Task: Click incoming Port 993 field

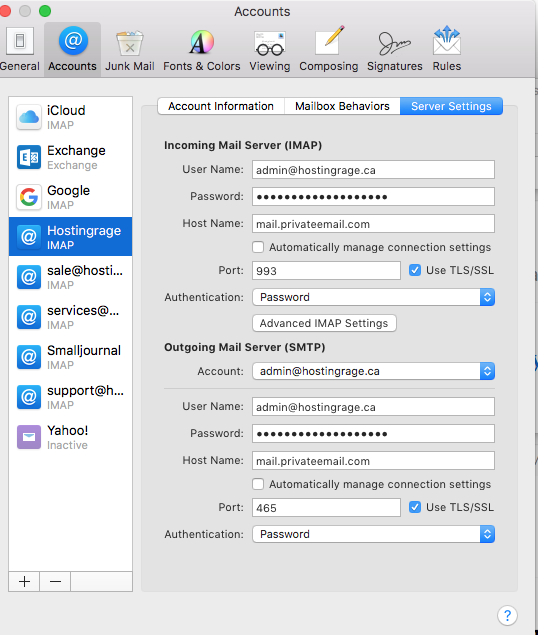Action: point(326,271)
